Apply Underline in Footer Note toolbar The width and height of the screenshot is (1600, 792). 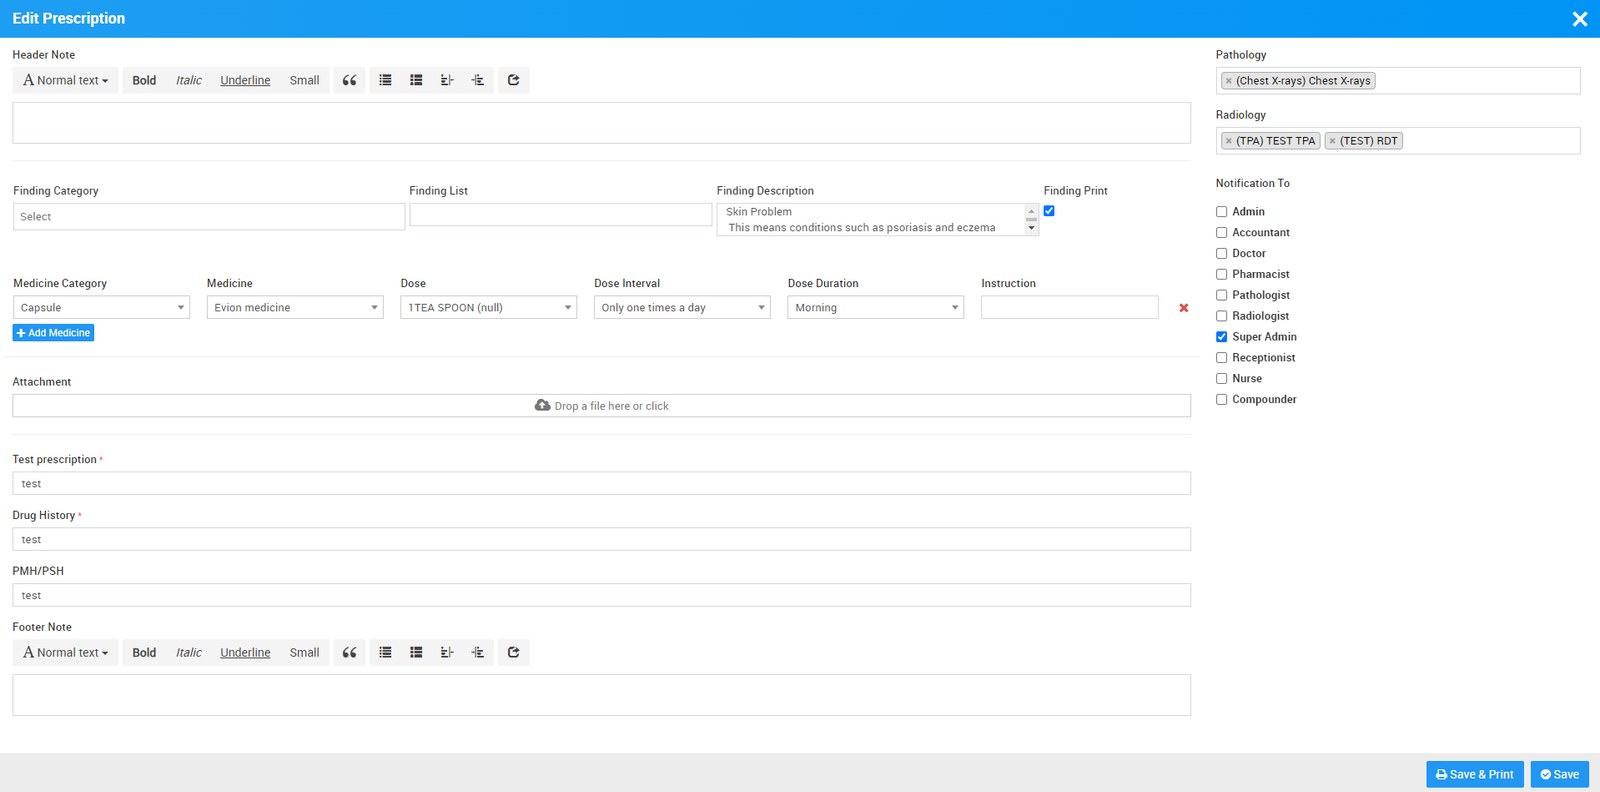click(245, 653)
